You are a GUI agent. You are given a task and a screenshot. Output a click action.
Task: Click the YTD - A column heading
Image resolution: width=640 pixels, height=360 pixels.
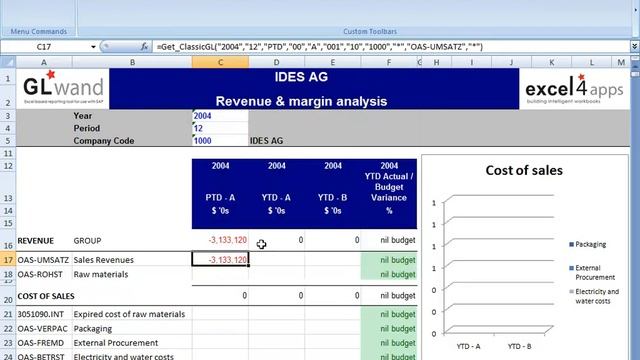pyautogui.click(x=276, y=198)
